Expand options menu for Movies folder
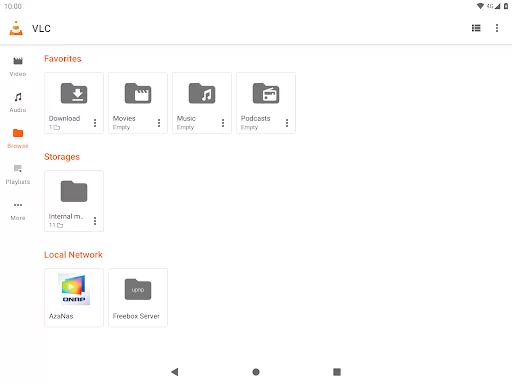 159,123
